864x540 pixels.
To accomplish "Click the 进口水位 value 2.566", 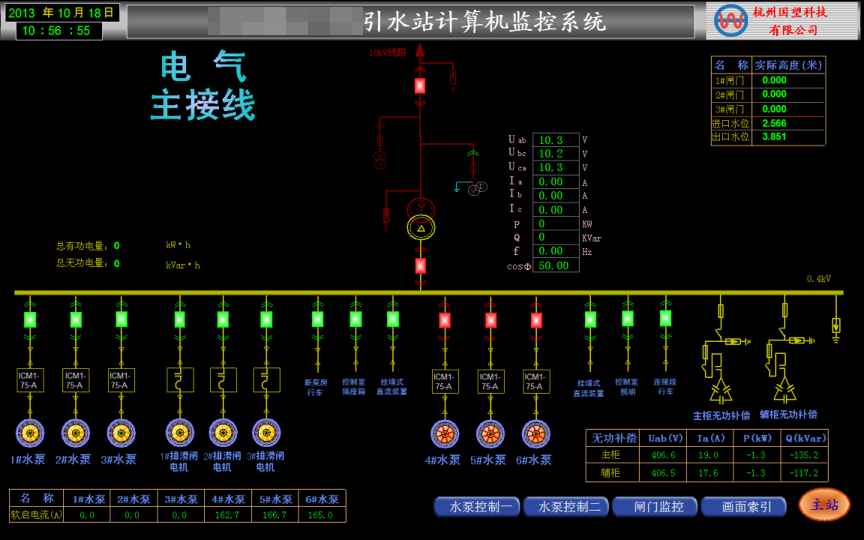I will point(788,123).
